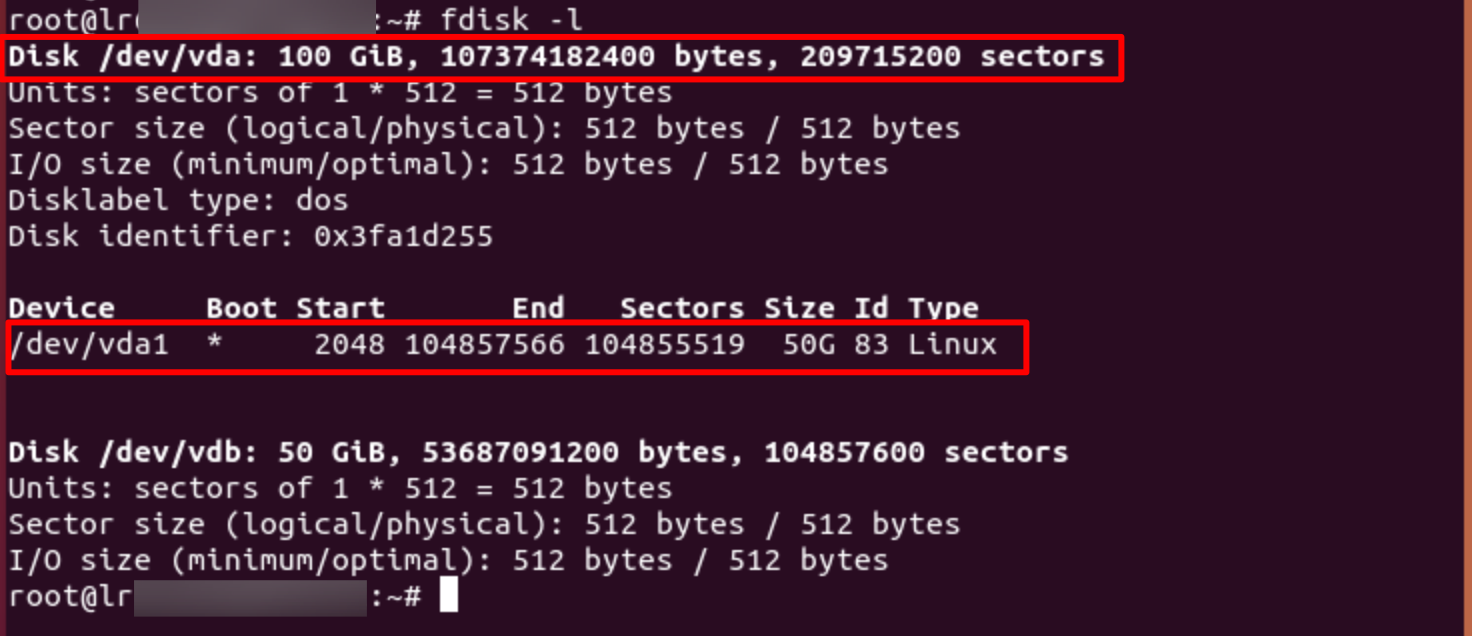Screen dimensions: 1472x636
Task: Click the 'Start' column header
Action: tap(340, 308)
